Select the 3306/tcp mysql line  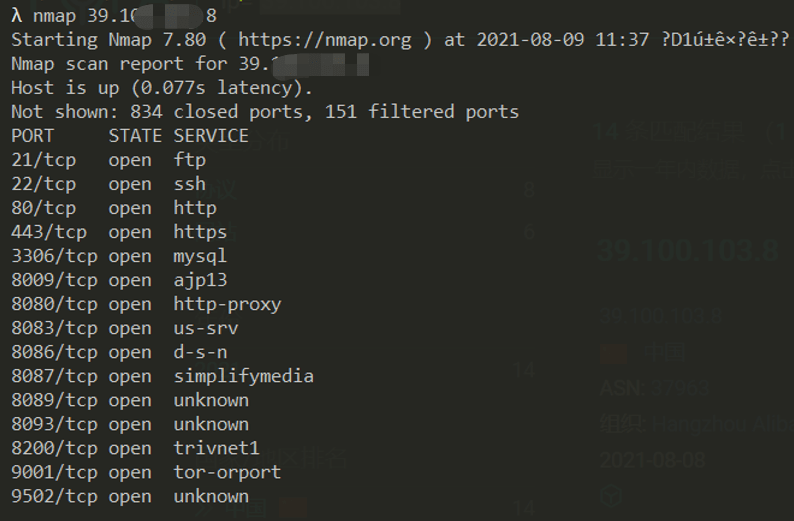tap(119, 256)
